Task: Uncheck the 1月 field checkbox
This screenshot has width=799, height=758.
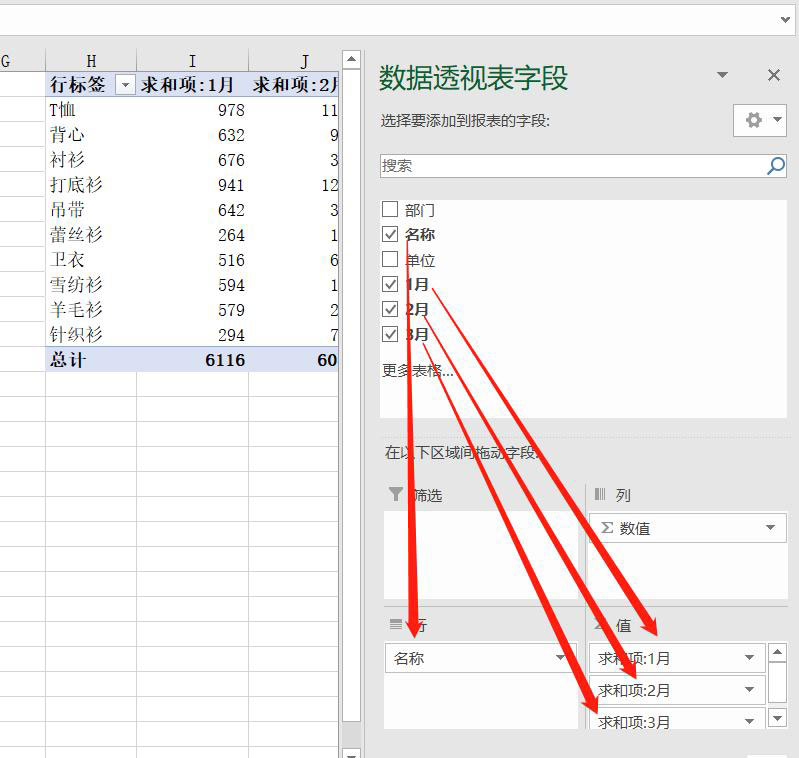Action: [391, 285]
